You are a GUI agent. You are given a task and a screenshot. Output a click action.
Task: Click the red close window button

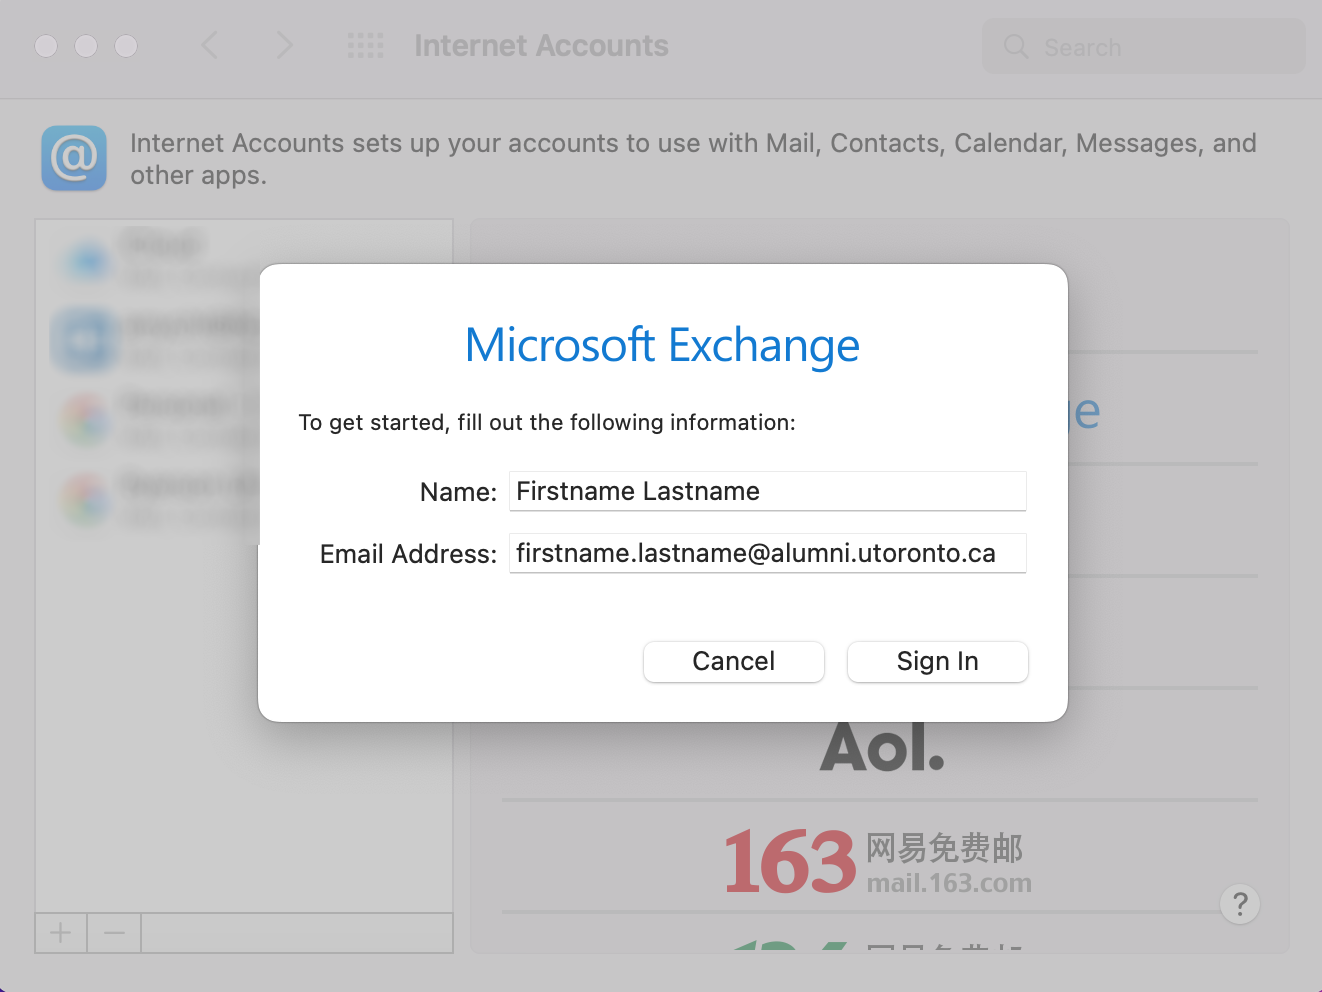point(46,46)
